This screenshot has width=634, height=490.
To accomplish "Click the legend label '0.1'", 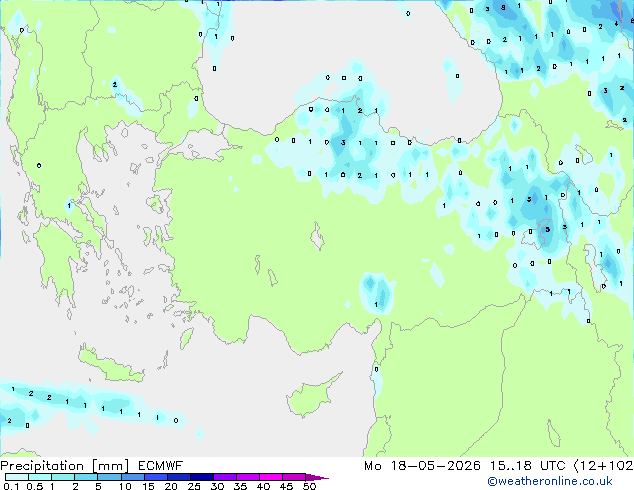I will point(11,486).
